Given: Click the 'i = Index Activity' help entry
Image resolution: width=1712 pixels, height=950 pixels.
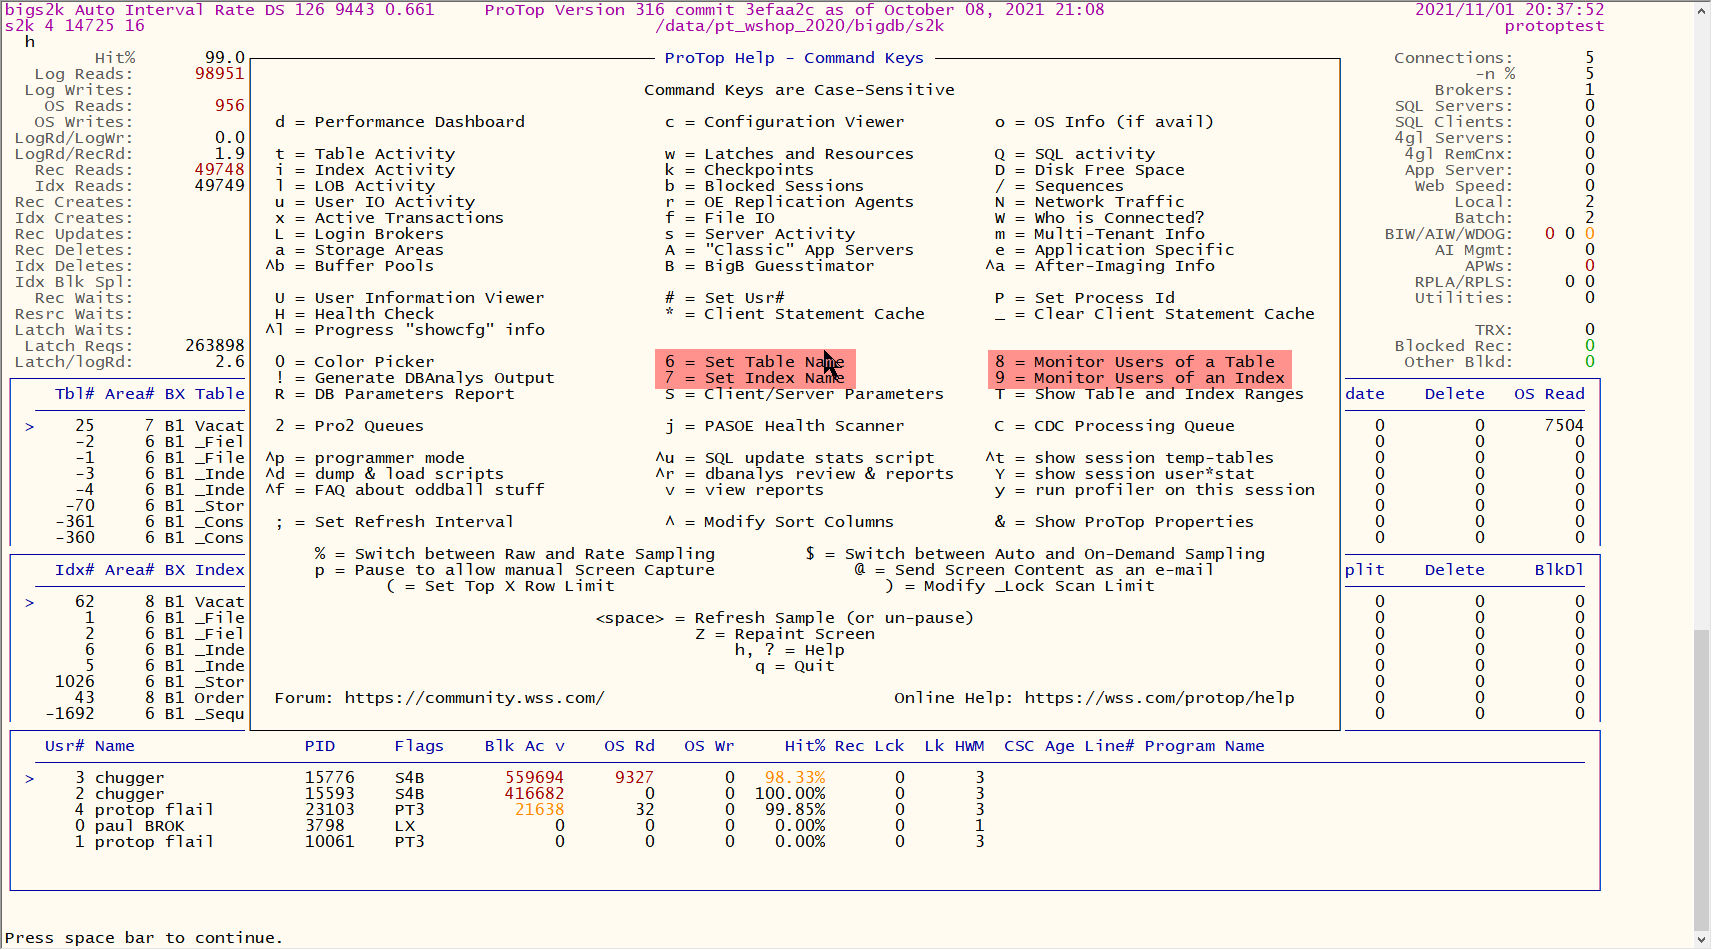Looking at the screenshot, I should [365, 170].
